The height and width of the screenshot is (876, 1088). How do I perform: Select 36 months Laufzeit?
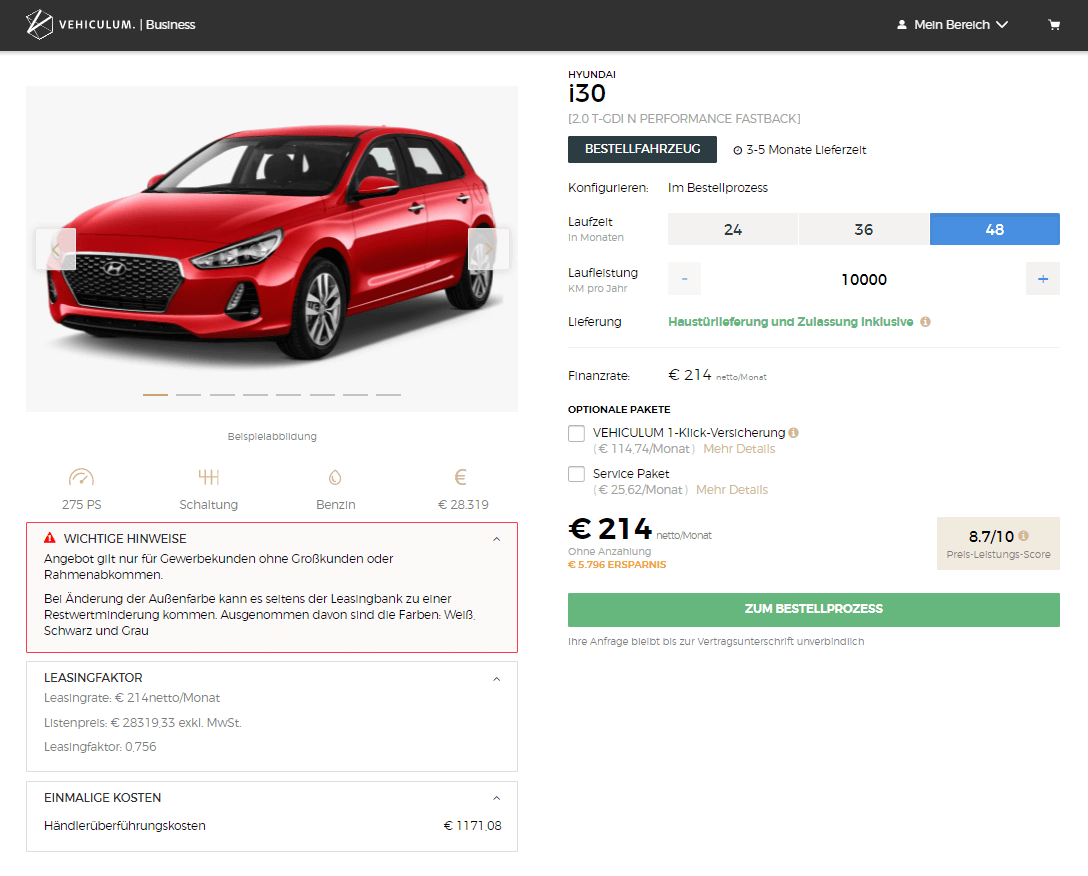(x=864, y=229)
